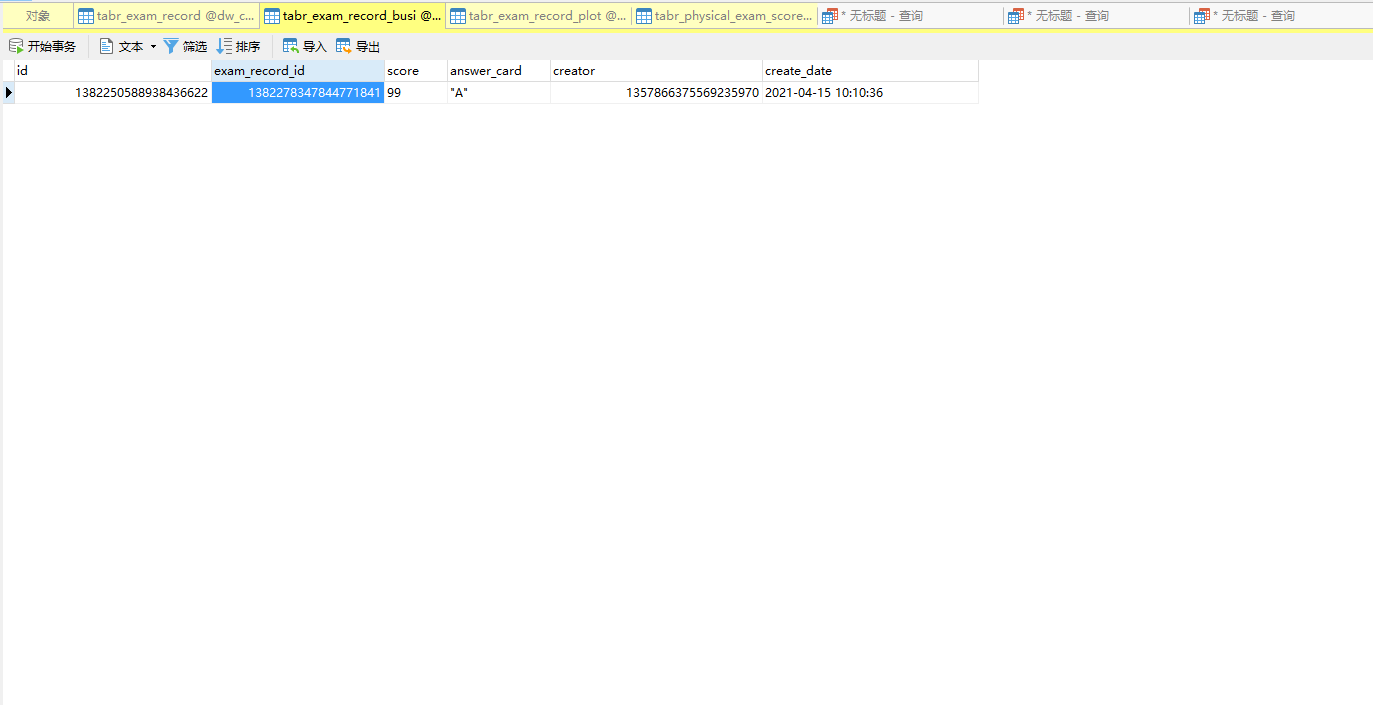1373x705 pixels.
Task: Click table icon on tabr_exam_record_plot tab
Action: [458, 16]
